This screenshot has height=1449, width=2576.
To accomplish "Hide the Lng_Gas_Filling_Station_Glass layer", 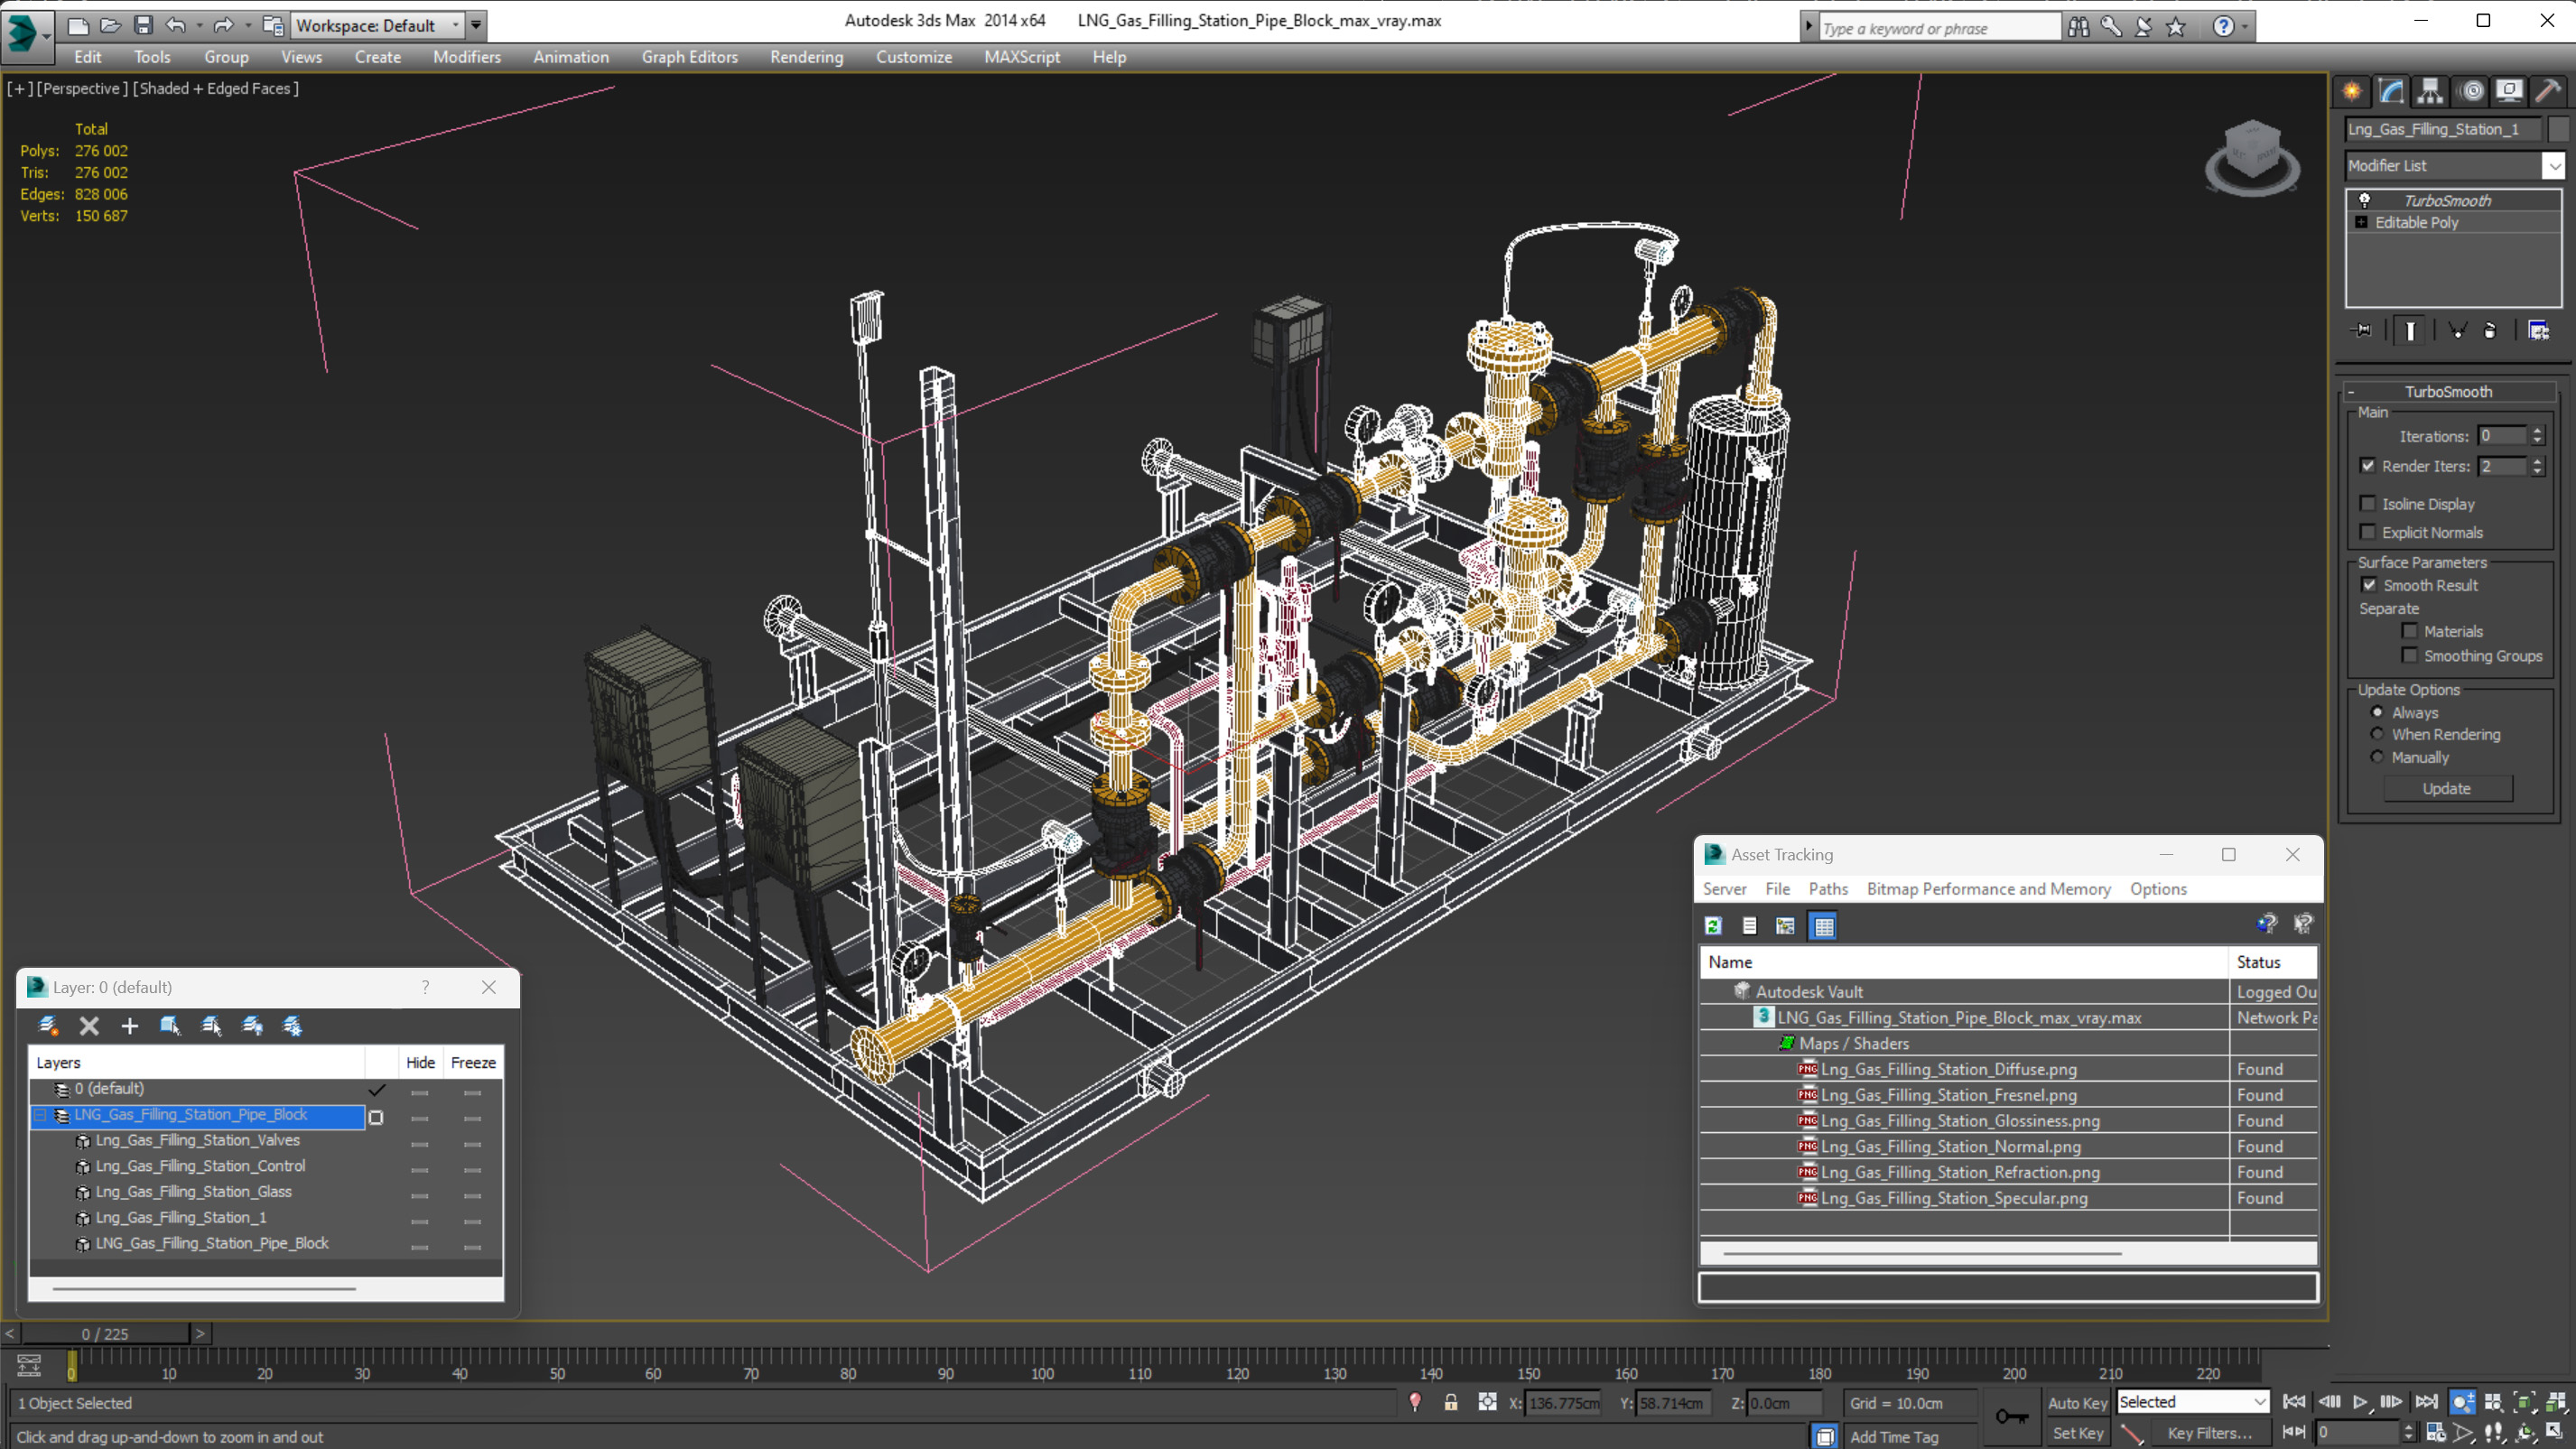I will (x=419, y=1191).
